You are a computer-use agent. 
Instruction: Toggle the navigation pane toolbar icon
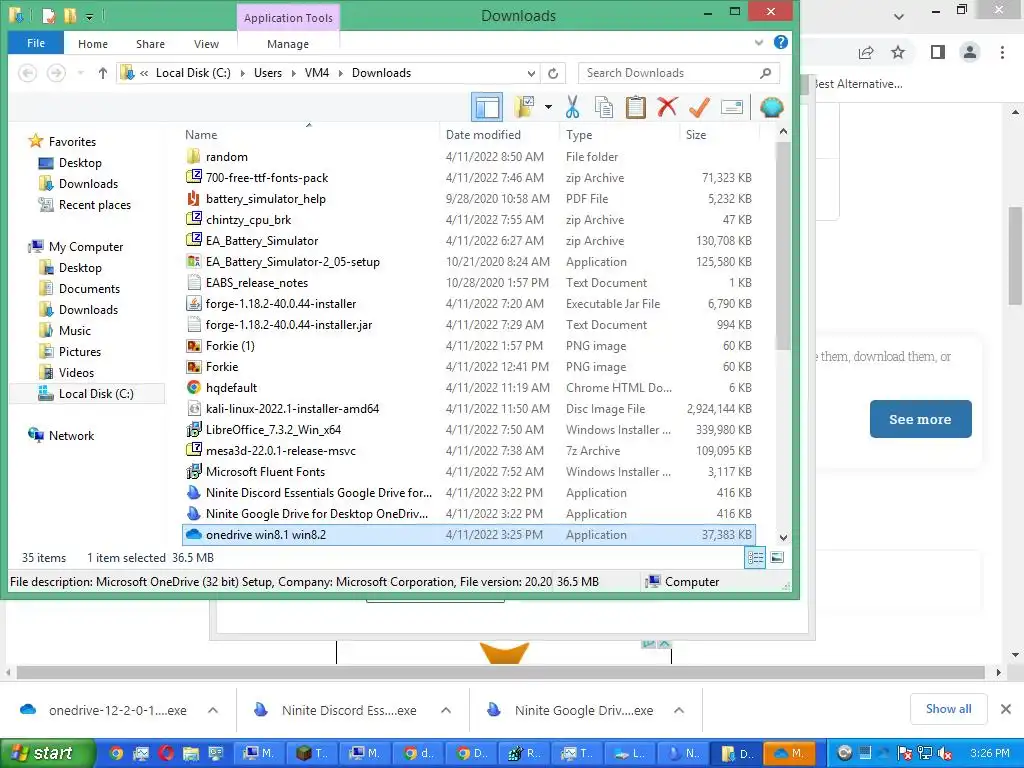pyautogui.click(x=487, y=107)
